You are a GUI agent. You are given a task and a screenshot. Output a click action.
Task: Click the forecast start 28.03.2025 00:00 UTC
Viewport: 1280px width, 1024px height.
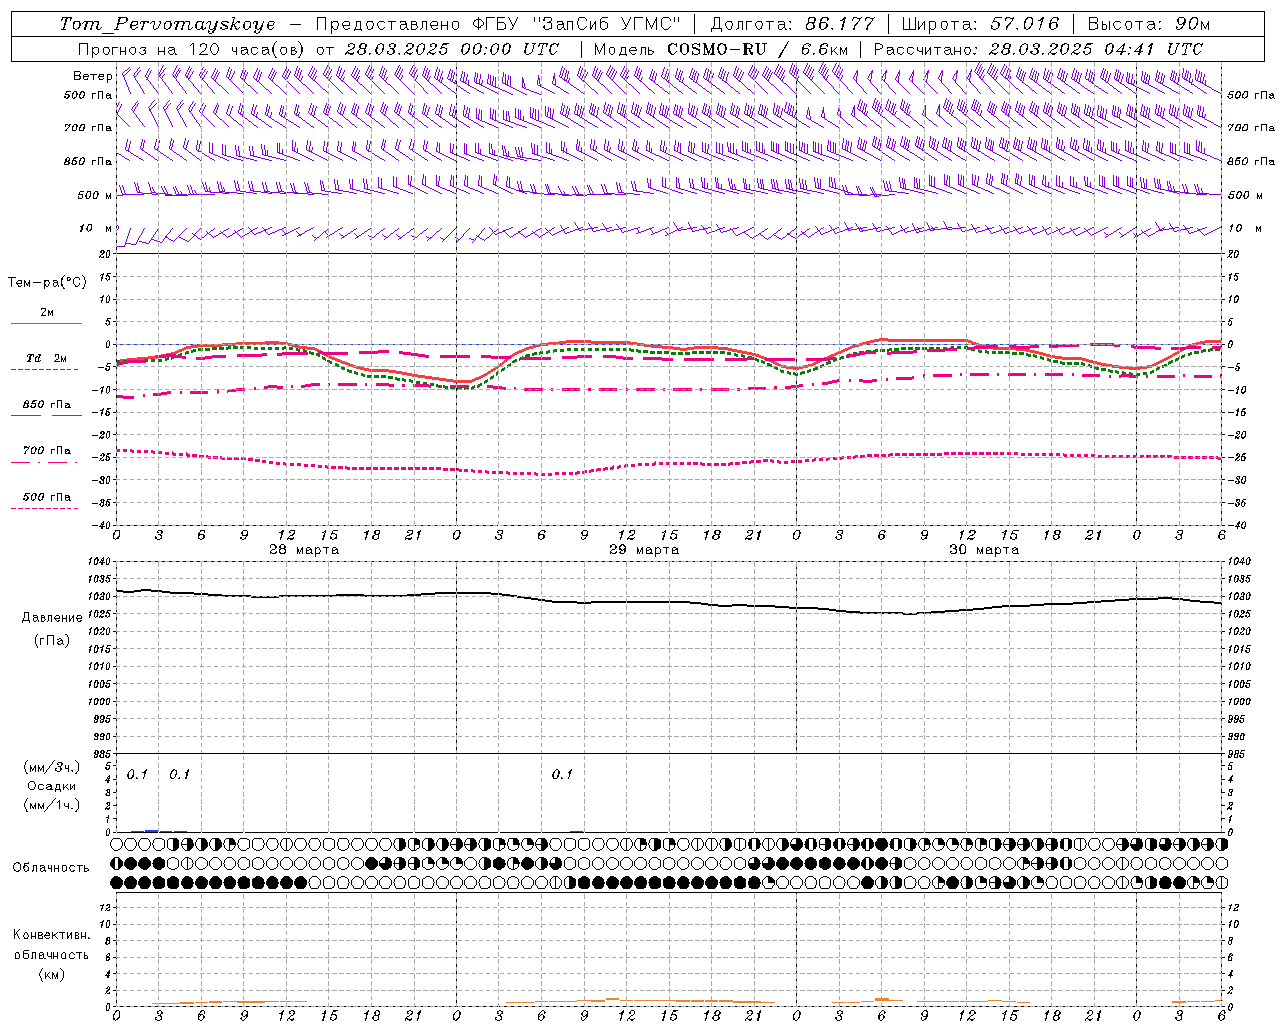tap(452, 49)
